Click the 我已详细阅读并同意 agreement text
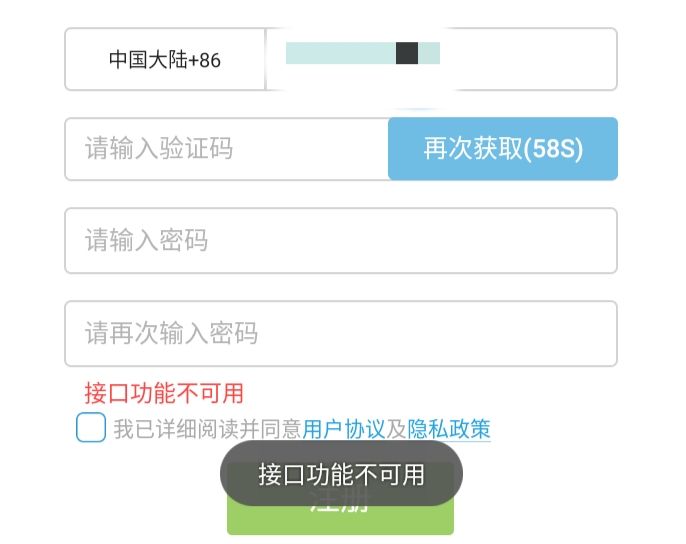686x544 pixels. tap(207, 429)
